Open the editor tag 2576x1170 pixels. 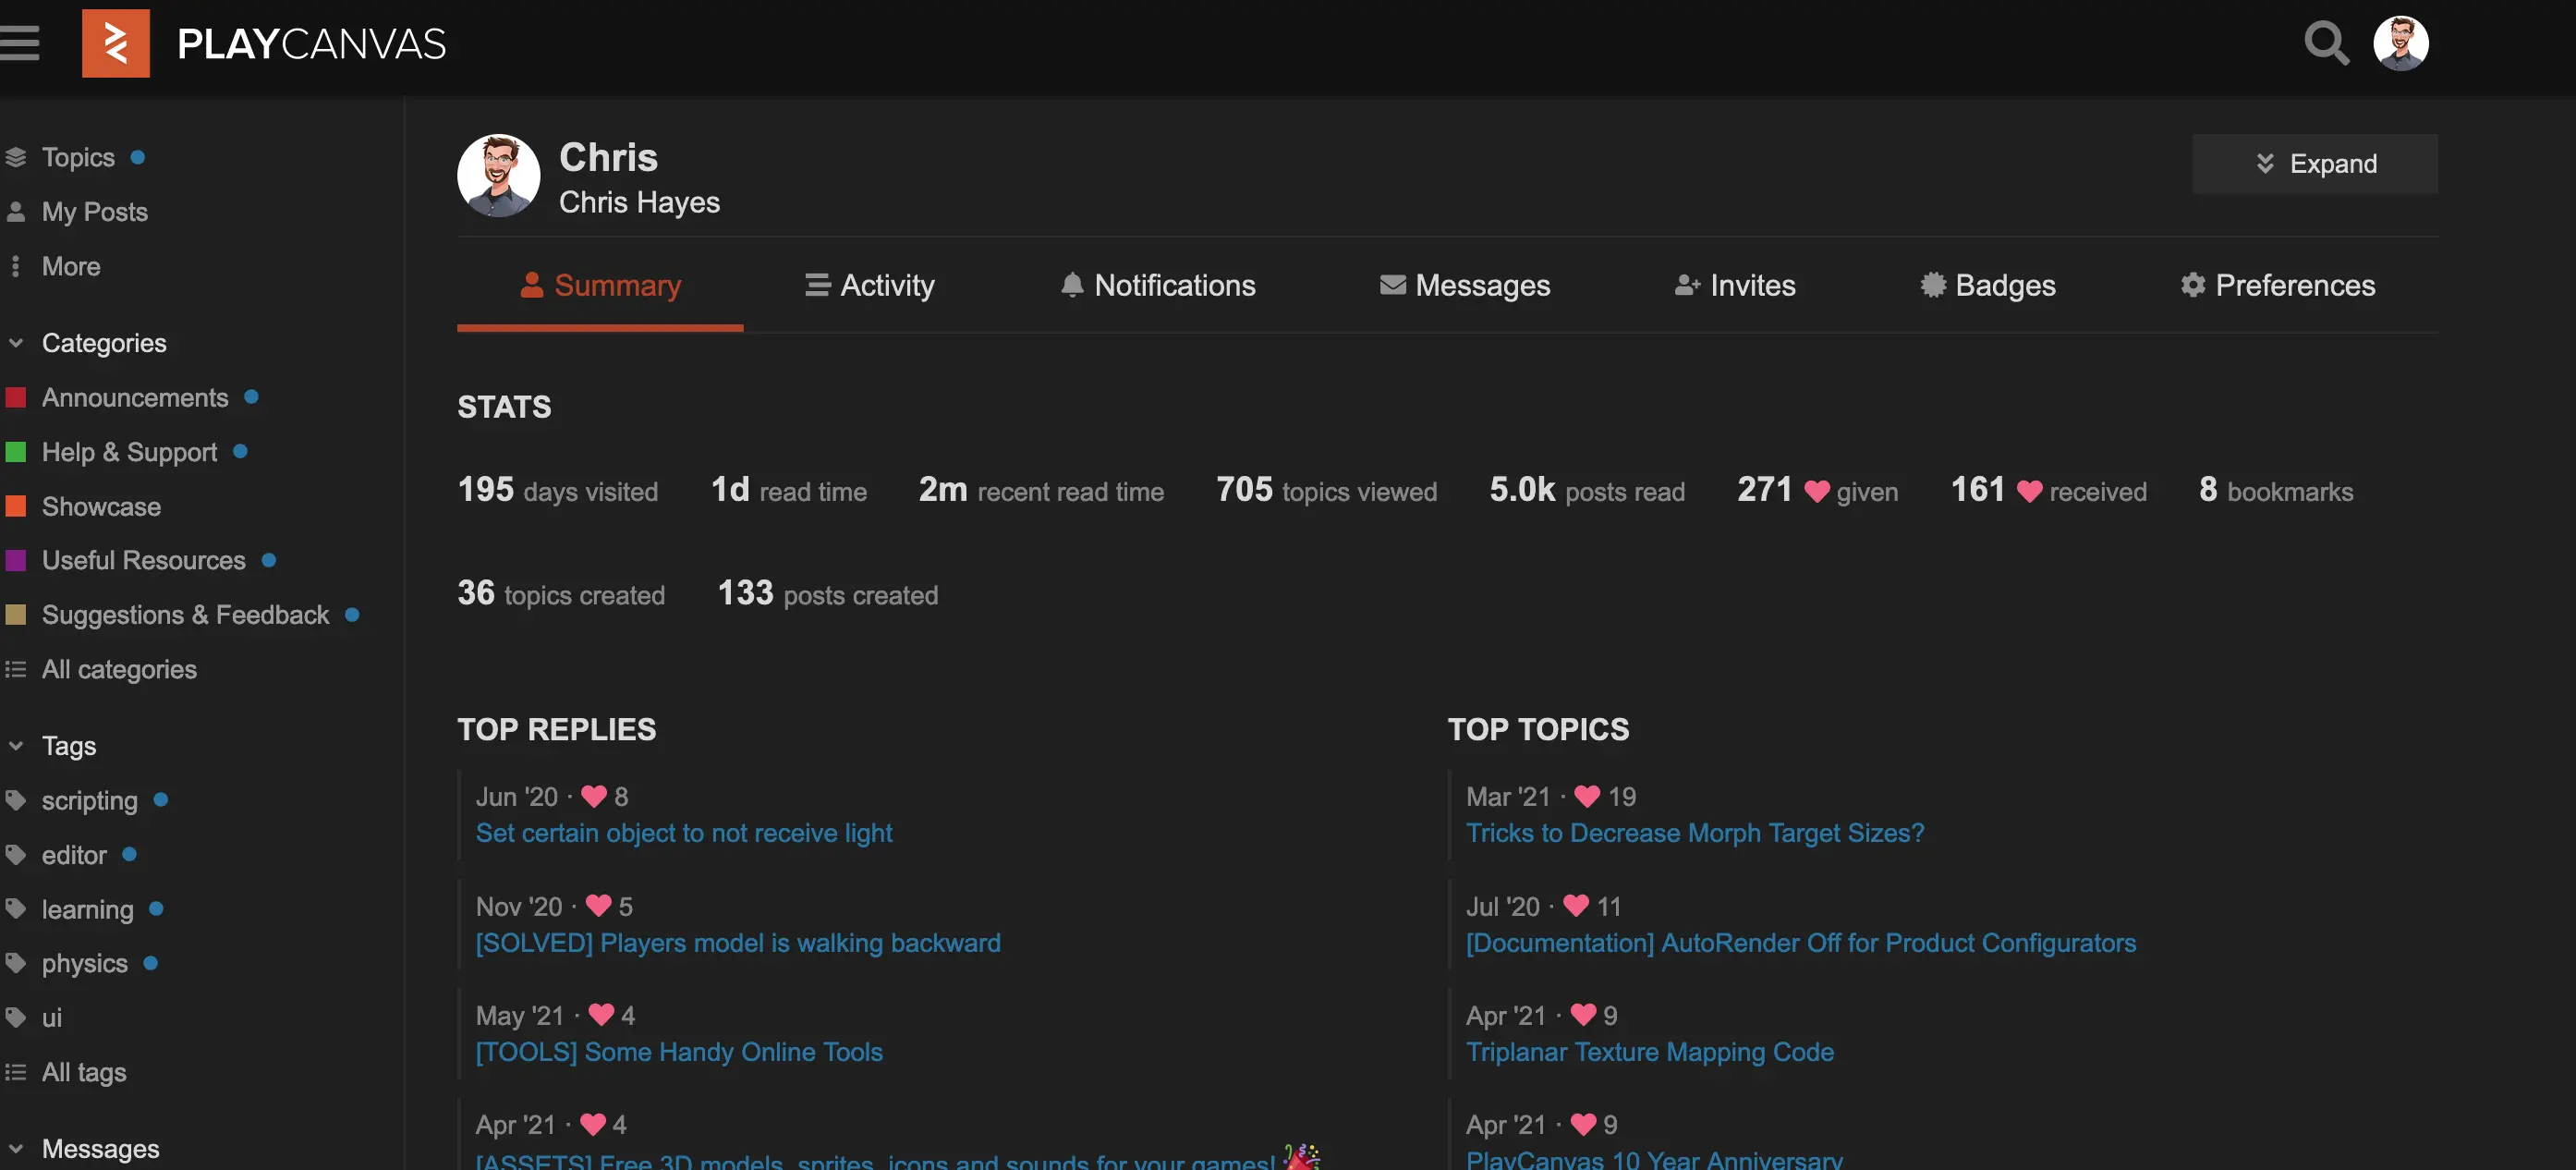74,855
